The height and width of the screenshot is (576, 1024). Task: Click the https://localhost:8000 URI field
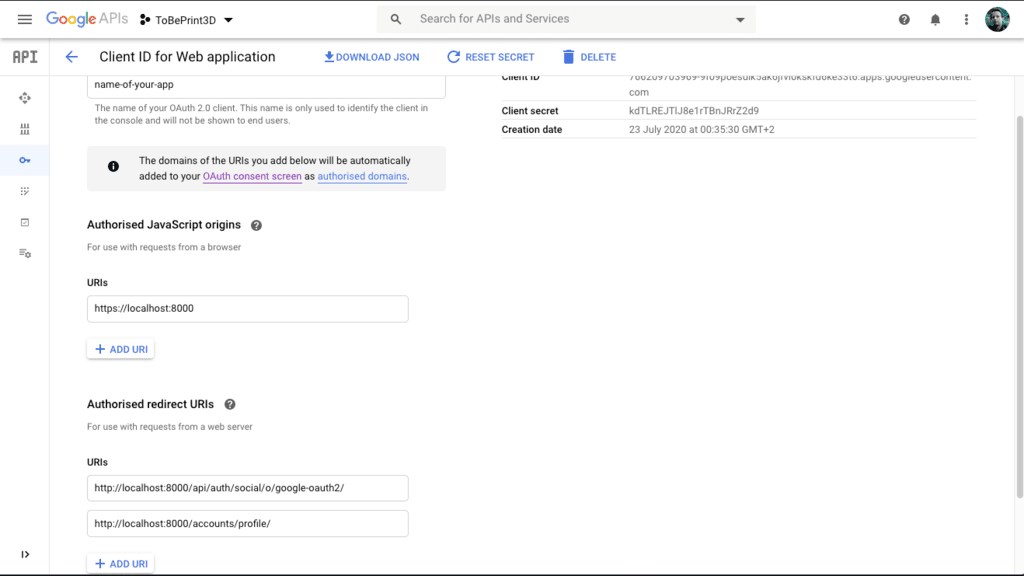coord(247,309)
